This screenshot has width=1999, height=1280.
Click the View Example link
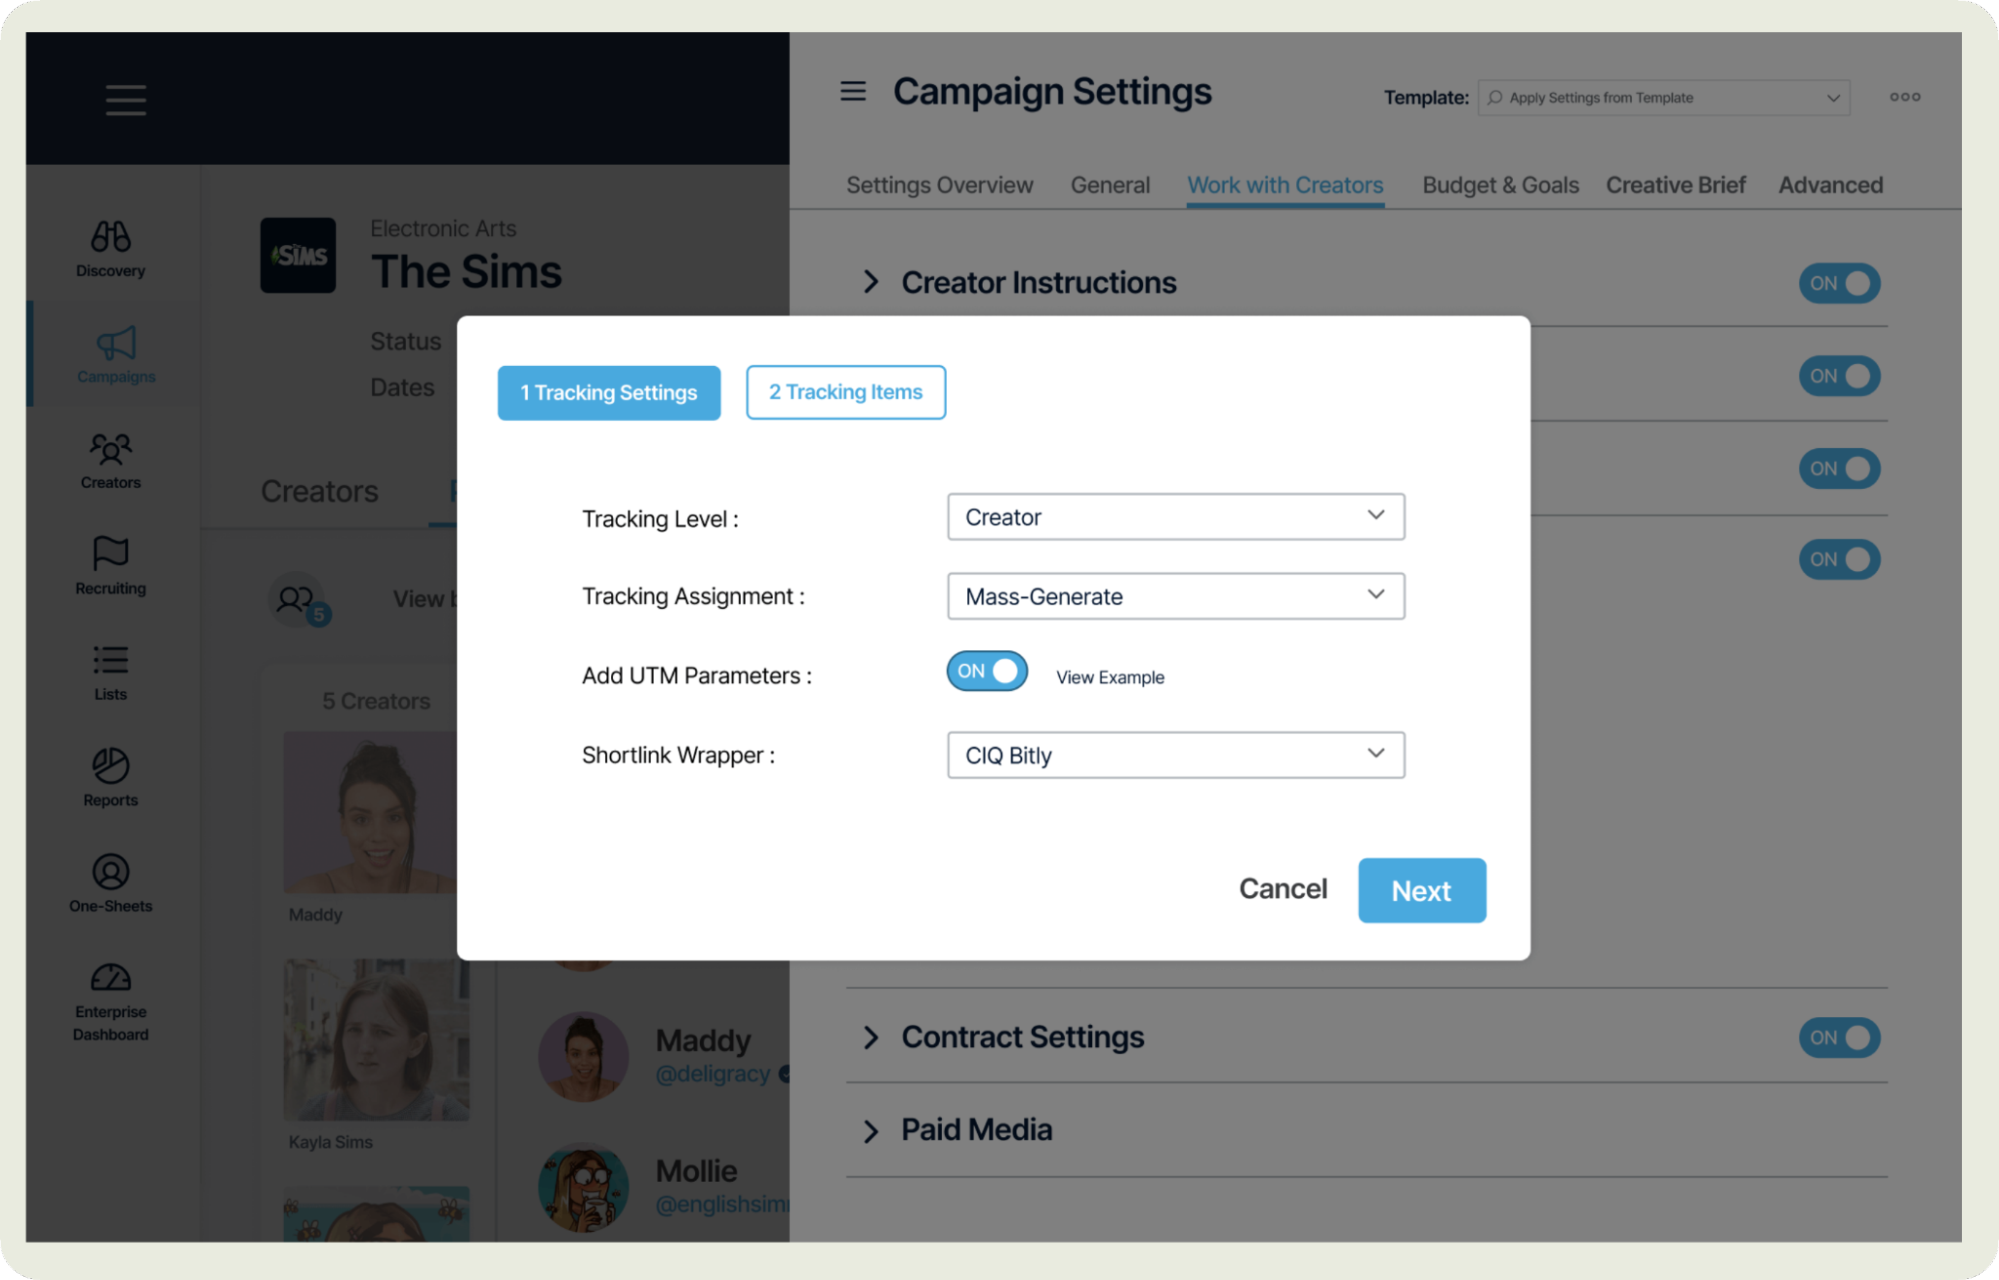(x=1110, y=677)
